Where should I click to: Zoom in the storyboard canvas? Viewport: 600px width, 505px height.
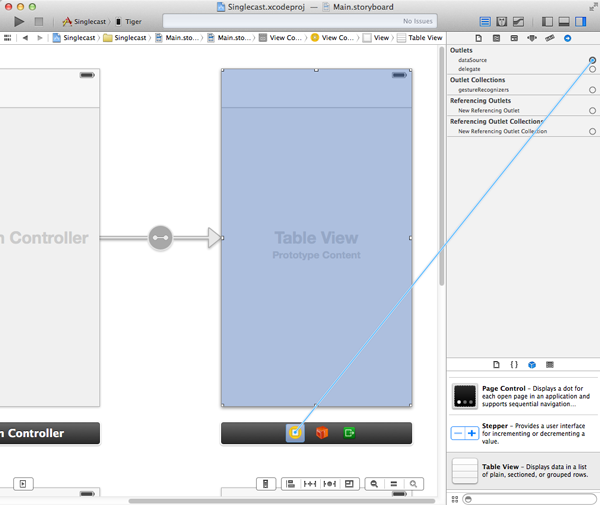(414, 484)
